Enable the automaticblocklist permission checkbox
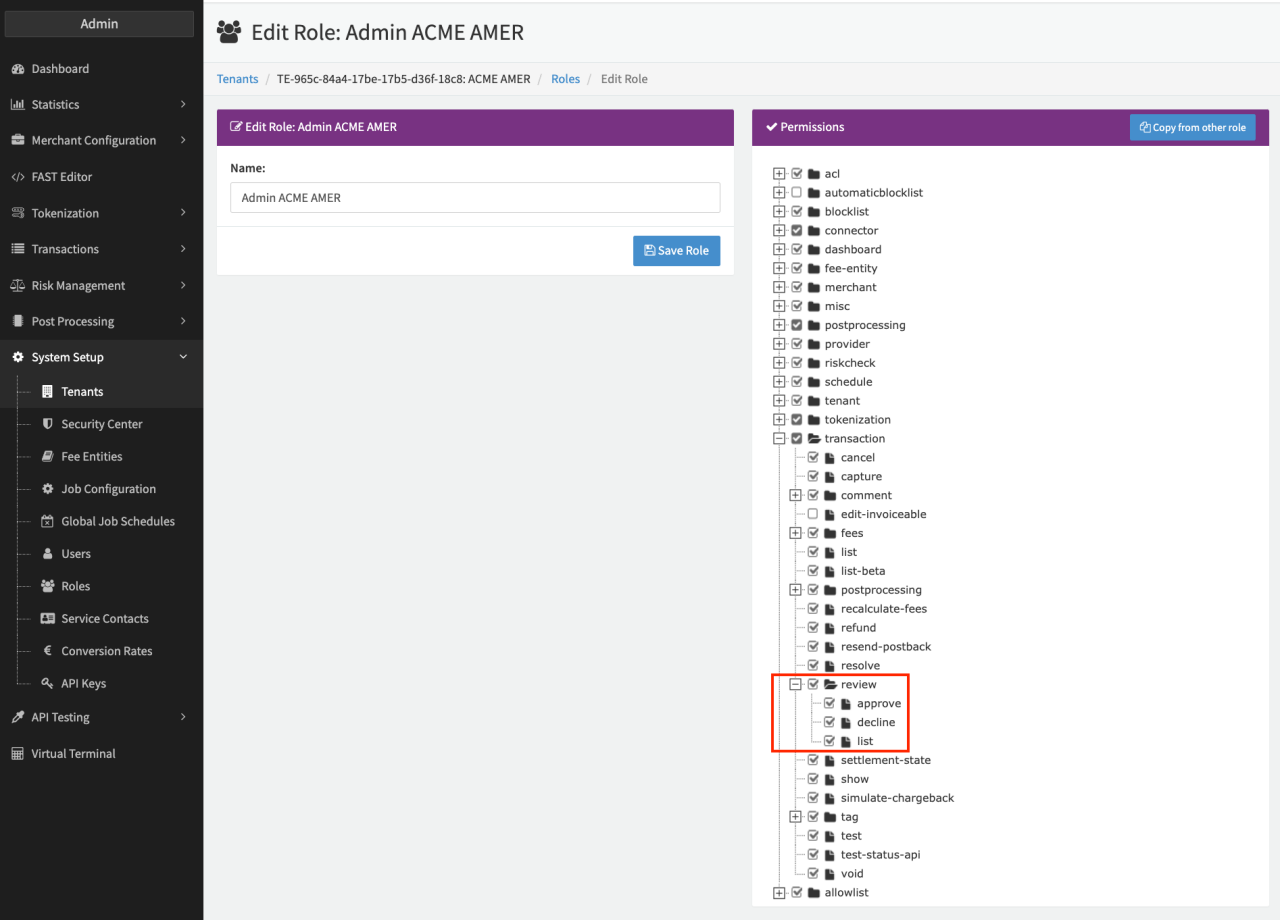 click(x=797, y=193)
